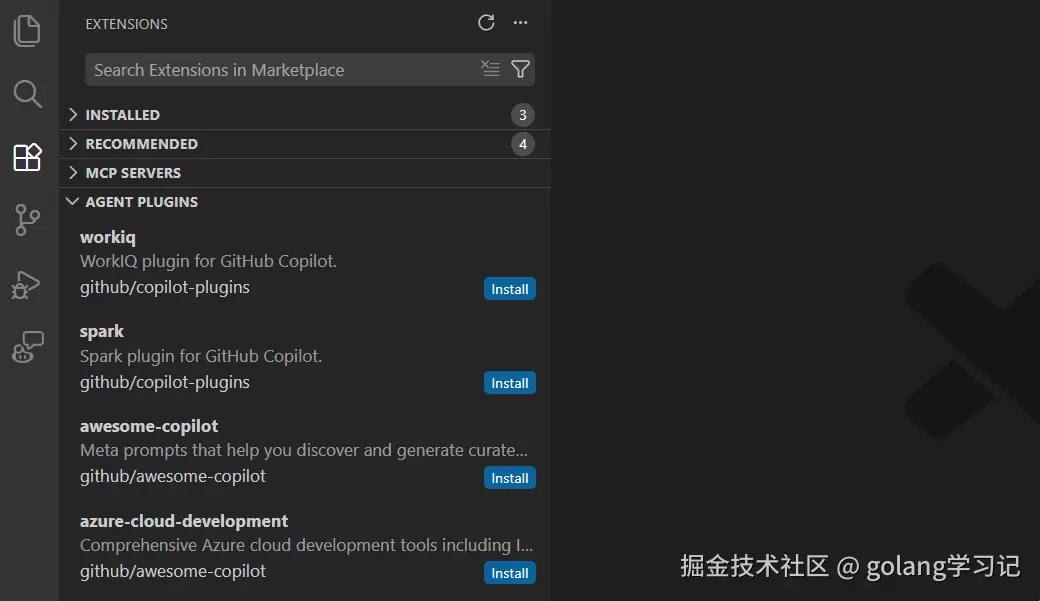Click 'Spark plugin for GitHub Copilot.' description

pyautogui.click(x=201, y=356)
